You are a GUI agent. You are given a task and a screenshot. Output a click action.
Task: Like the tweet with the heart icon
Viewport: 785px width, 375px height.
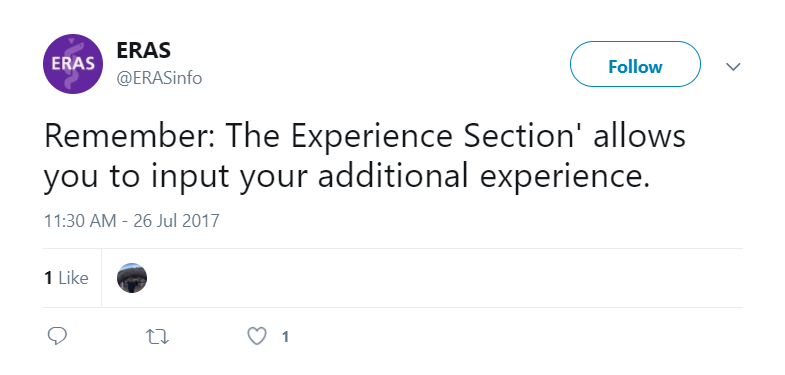point(257,336)
